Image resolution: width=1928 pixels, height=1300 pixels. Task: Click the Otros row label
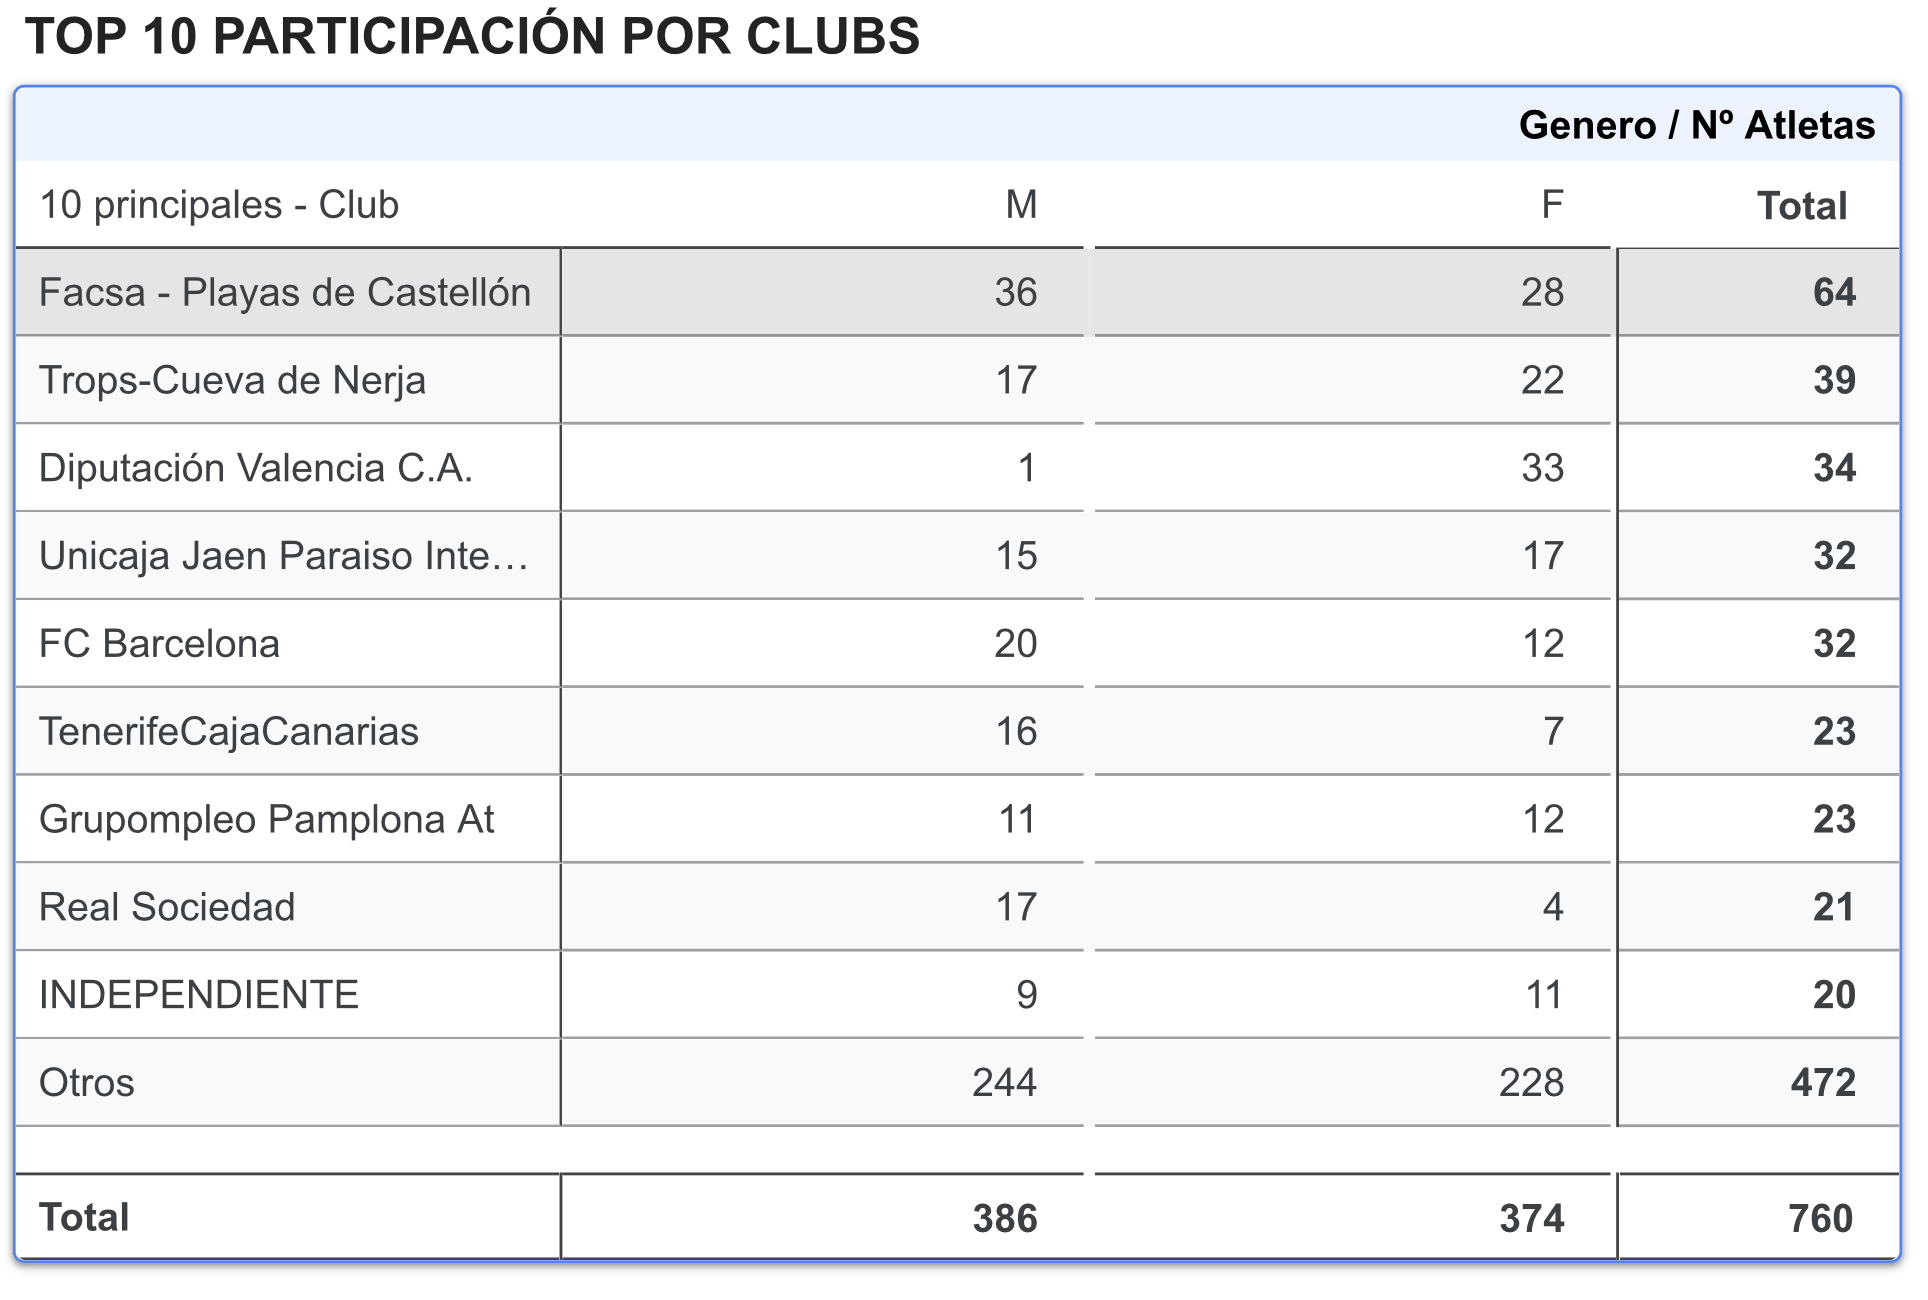[86, 1083]
